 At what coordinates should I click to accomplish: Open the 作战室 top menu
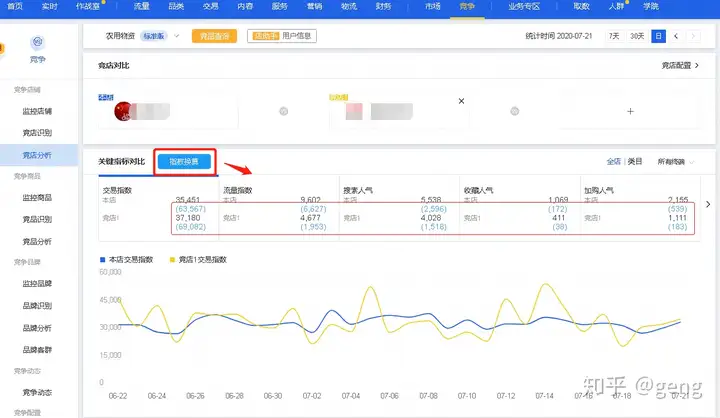click(x=88, y=6)
